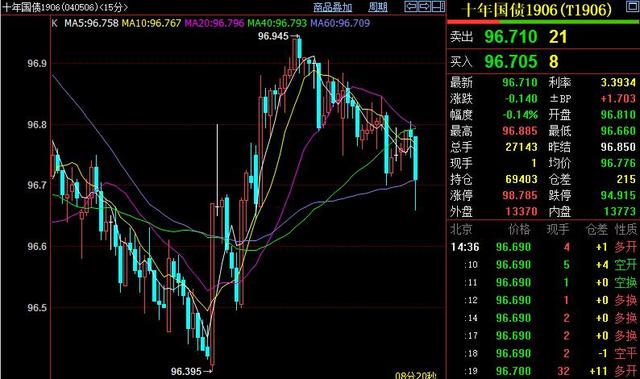Viewport: 640px width, 379px height.
Task: Click the split-panel layout icon
Action: 438,6
